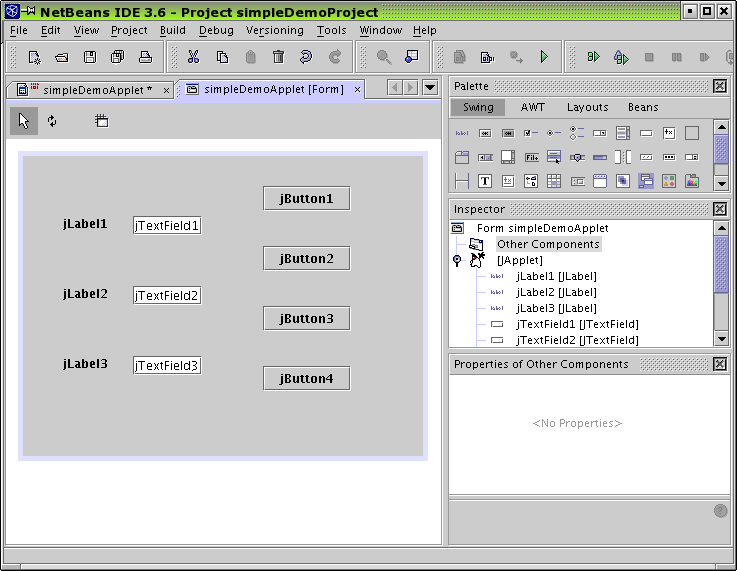Open the Versioning menu

pyautogui.click(x=274, y=30)
